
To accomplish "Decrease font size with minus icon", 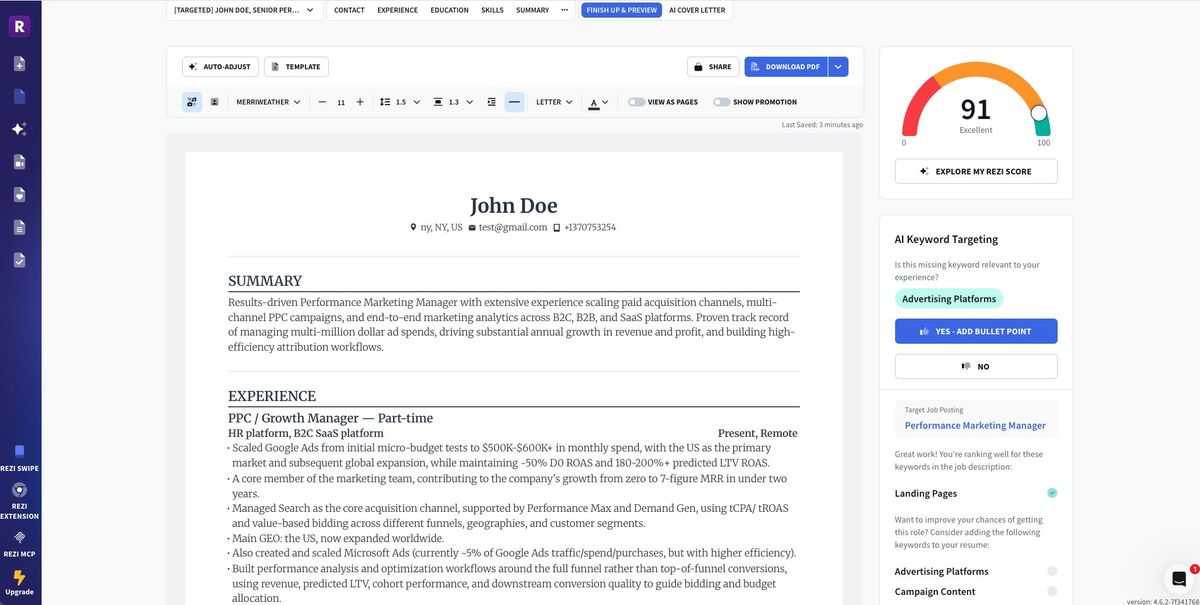I will (x=322, y=102).
